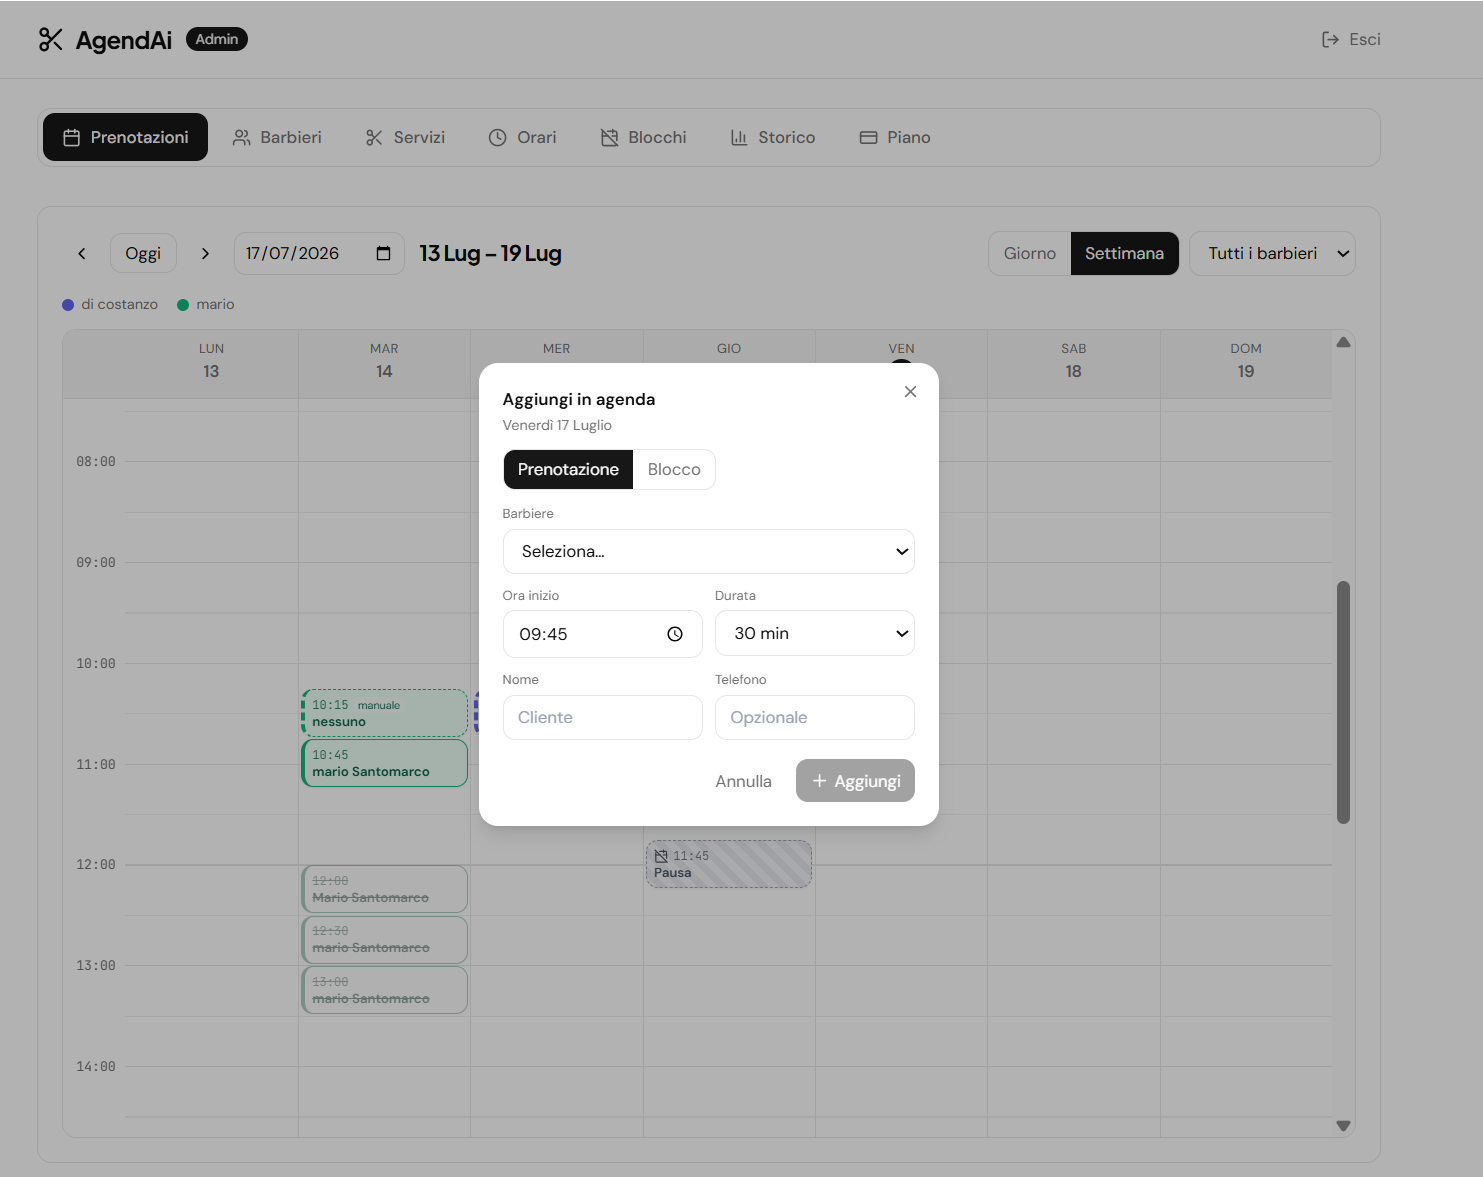Open the cancelled 13:00 mario Santomarco booking
Viewport: 1483px width, 1177px height.
click(x=385, y=990)
